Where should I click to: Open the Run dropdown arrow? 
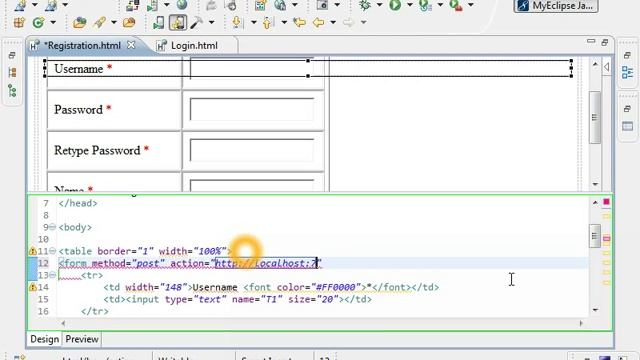[410, 5]
